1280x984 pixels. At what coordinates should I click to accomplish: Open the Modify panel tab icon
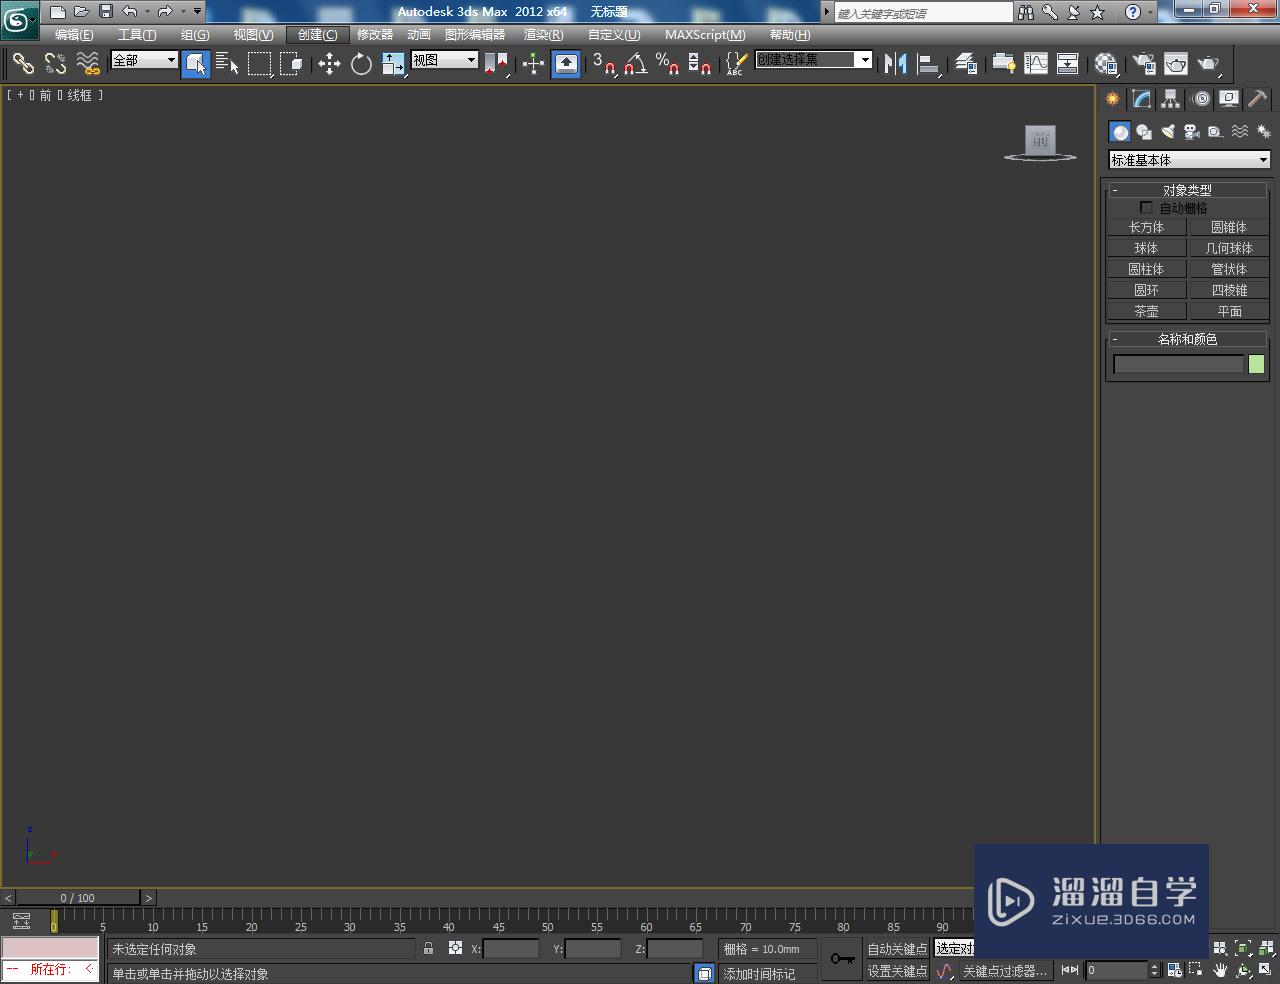click(1141, 99)
